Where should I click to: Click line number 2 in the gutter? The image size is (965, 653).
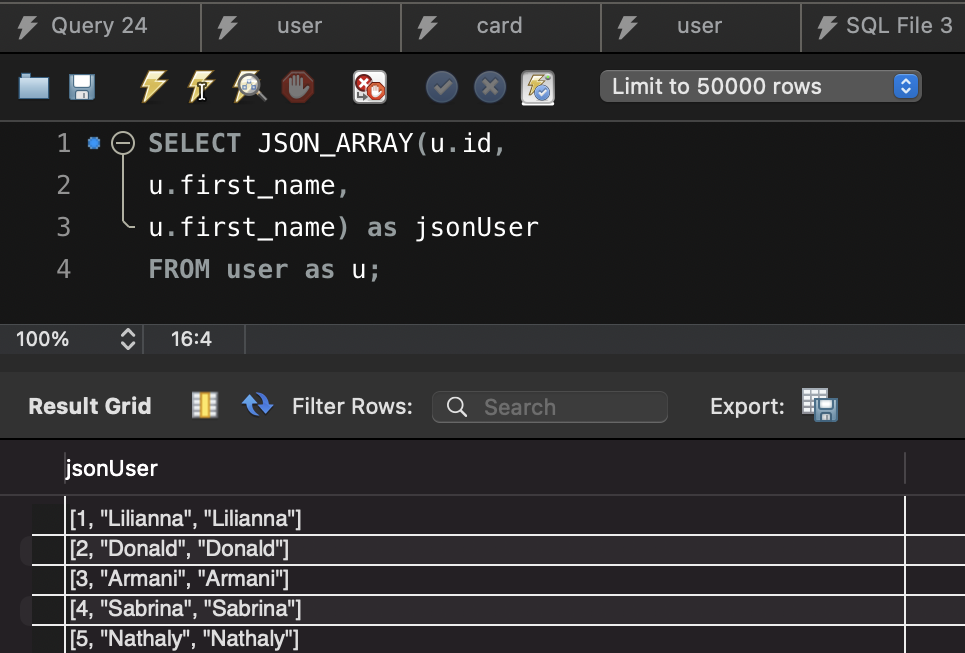[x=63, y=185]
